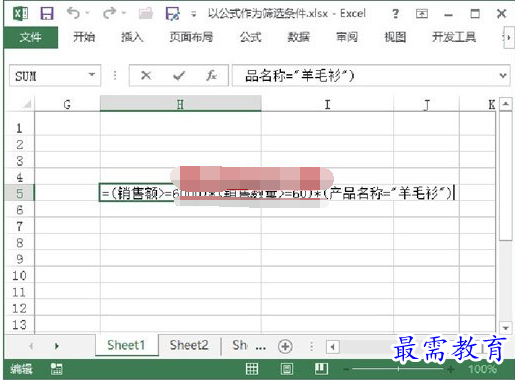The width and height of the screenshot is (515, 380).
Task: Expand the formula bar with chevron
Action: [503, 76]
